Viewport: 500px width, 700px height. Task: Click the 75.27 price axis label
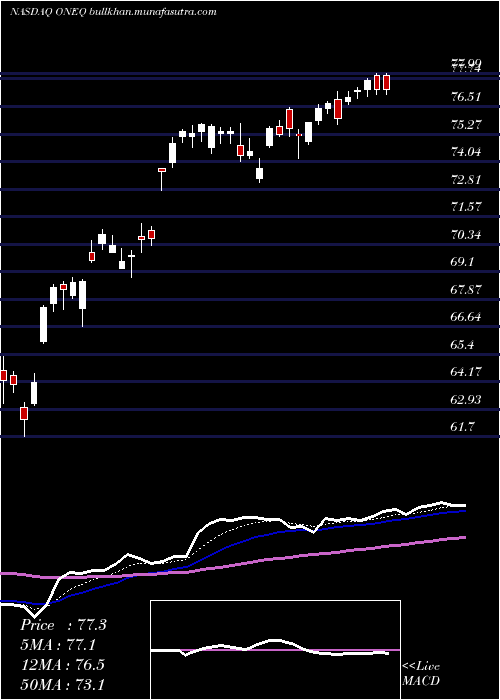point(466,124)
